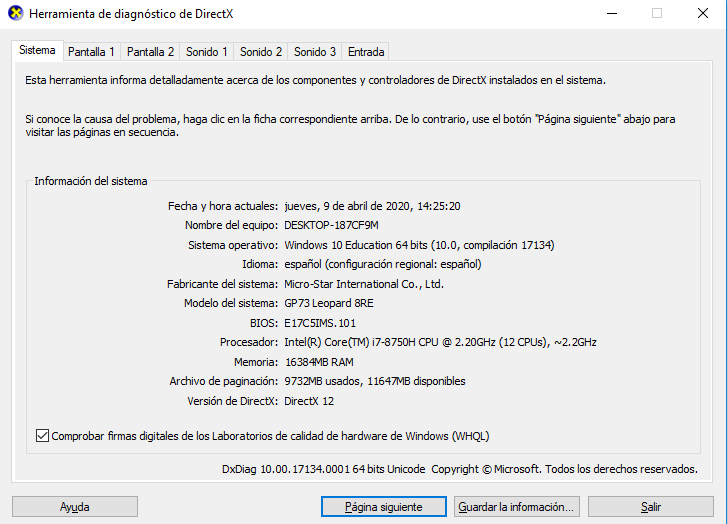This screenshot has width=728, height=524.
Task: Click the DxDiag 10.00.17134.0001 version text
Action: tap(324, 469)
